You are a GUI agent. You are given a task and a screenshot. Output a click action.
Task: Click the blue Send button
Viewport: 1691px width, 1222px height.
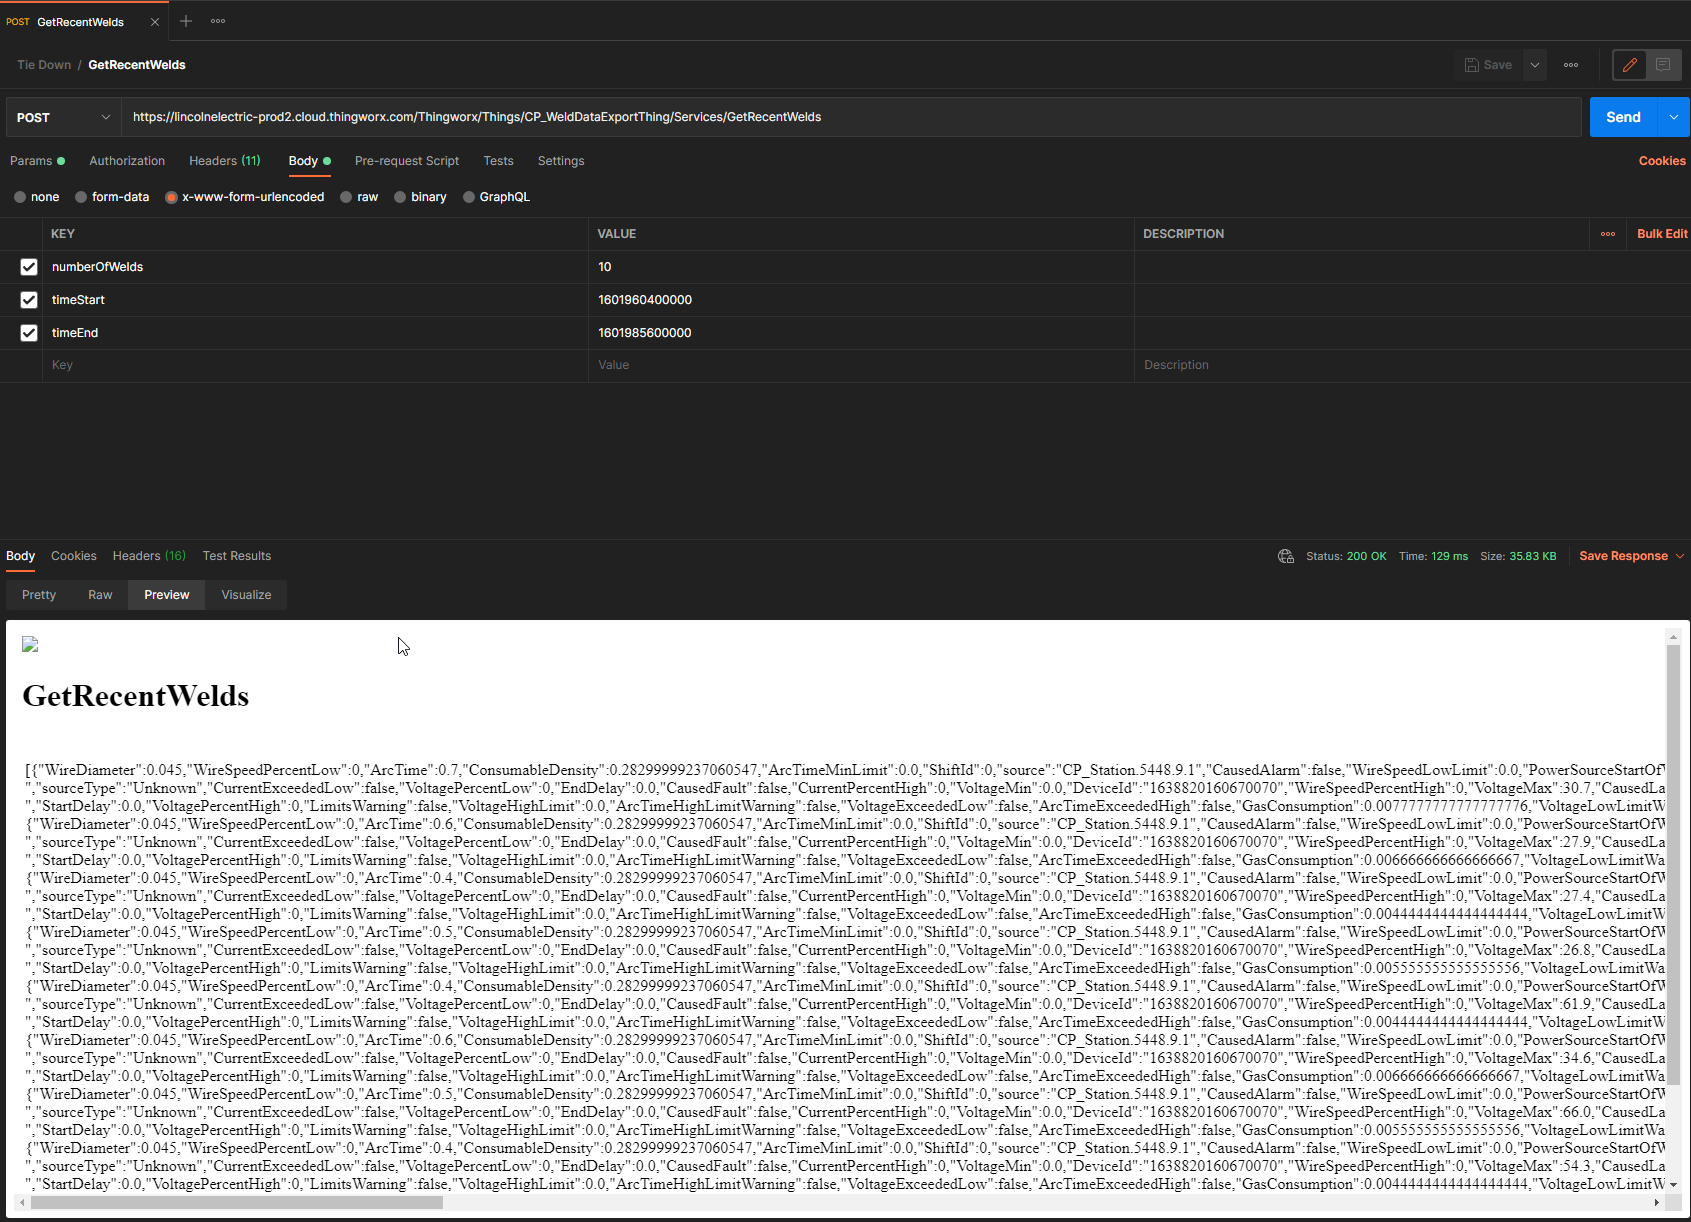click(1623, 117)
